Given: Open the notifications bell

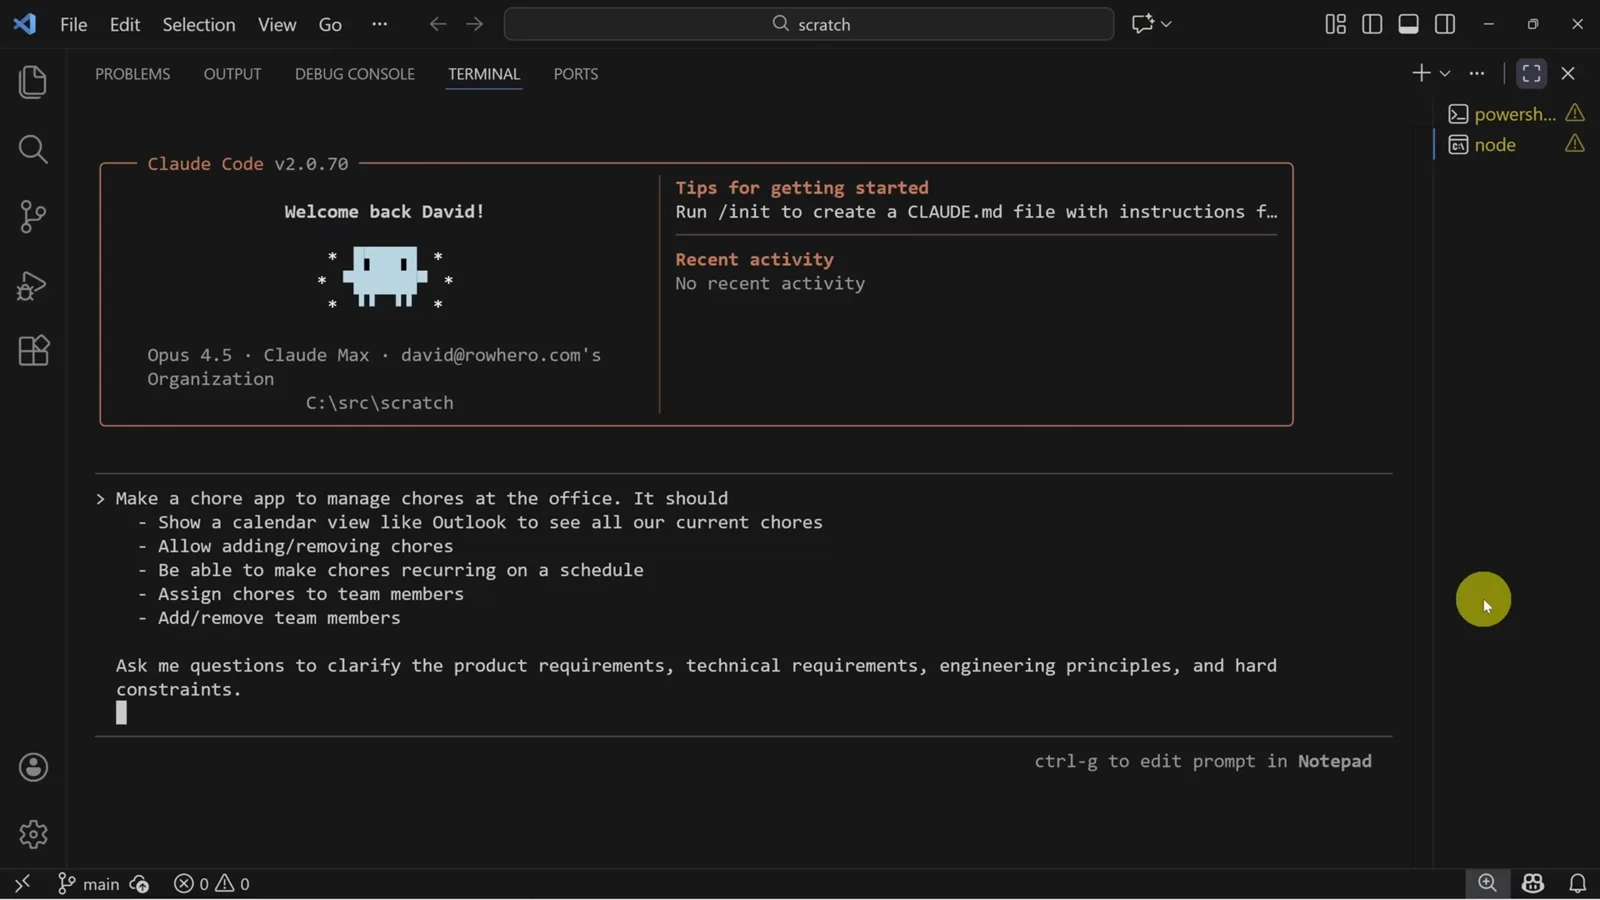Looking at the screenshot, I should tap(1577, 883).
